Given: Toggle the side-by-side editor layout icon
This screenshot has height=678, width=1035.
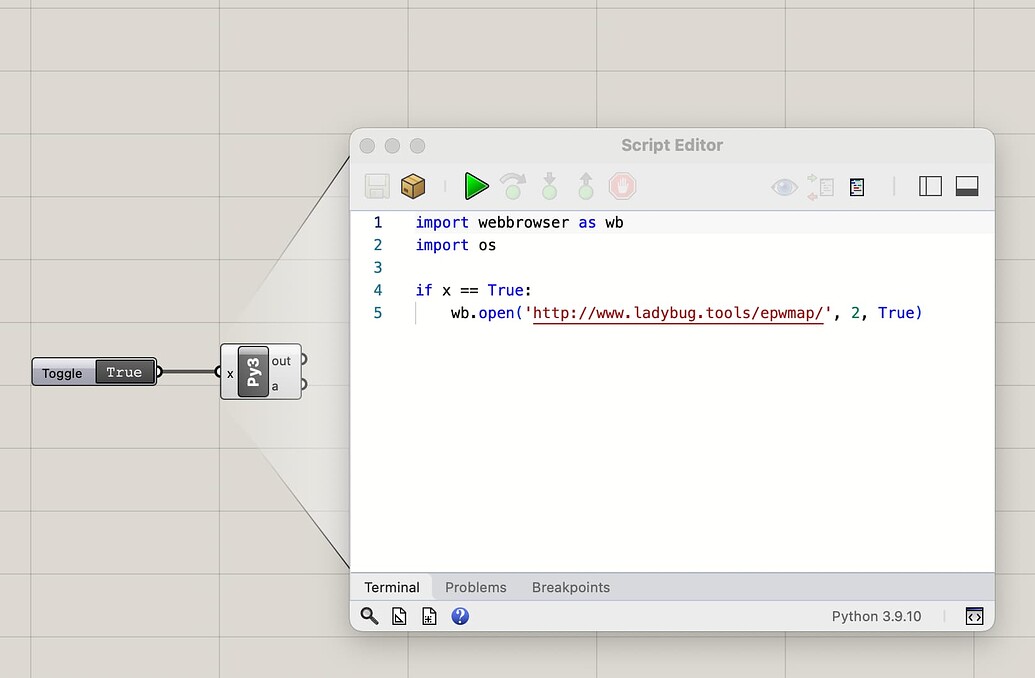Looking at the screenshot, I should (929, 186).
